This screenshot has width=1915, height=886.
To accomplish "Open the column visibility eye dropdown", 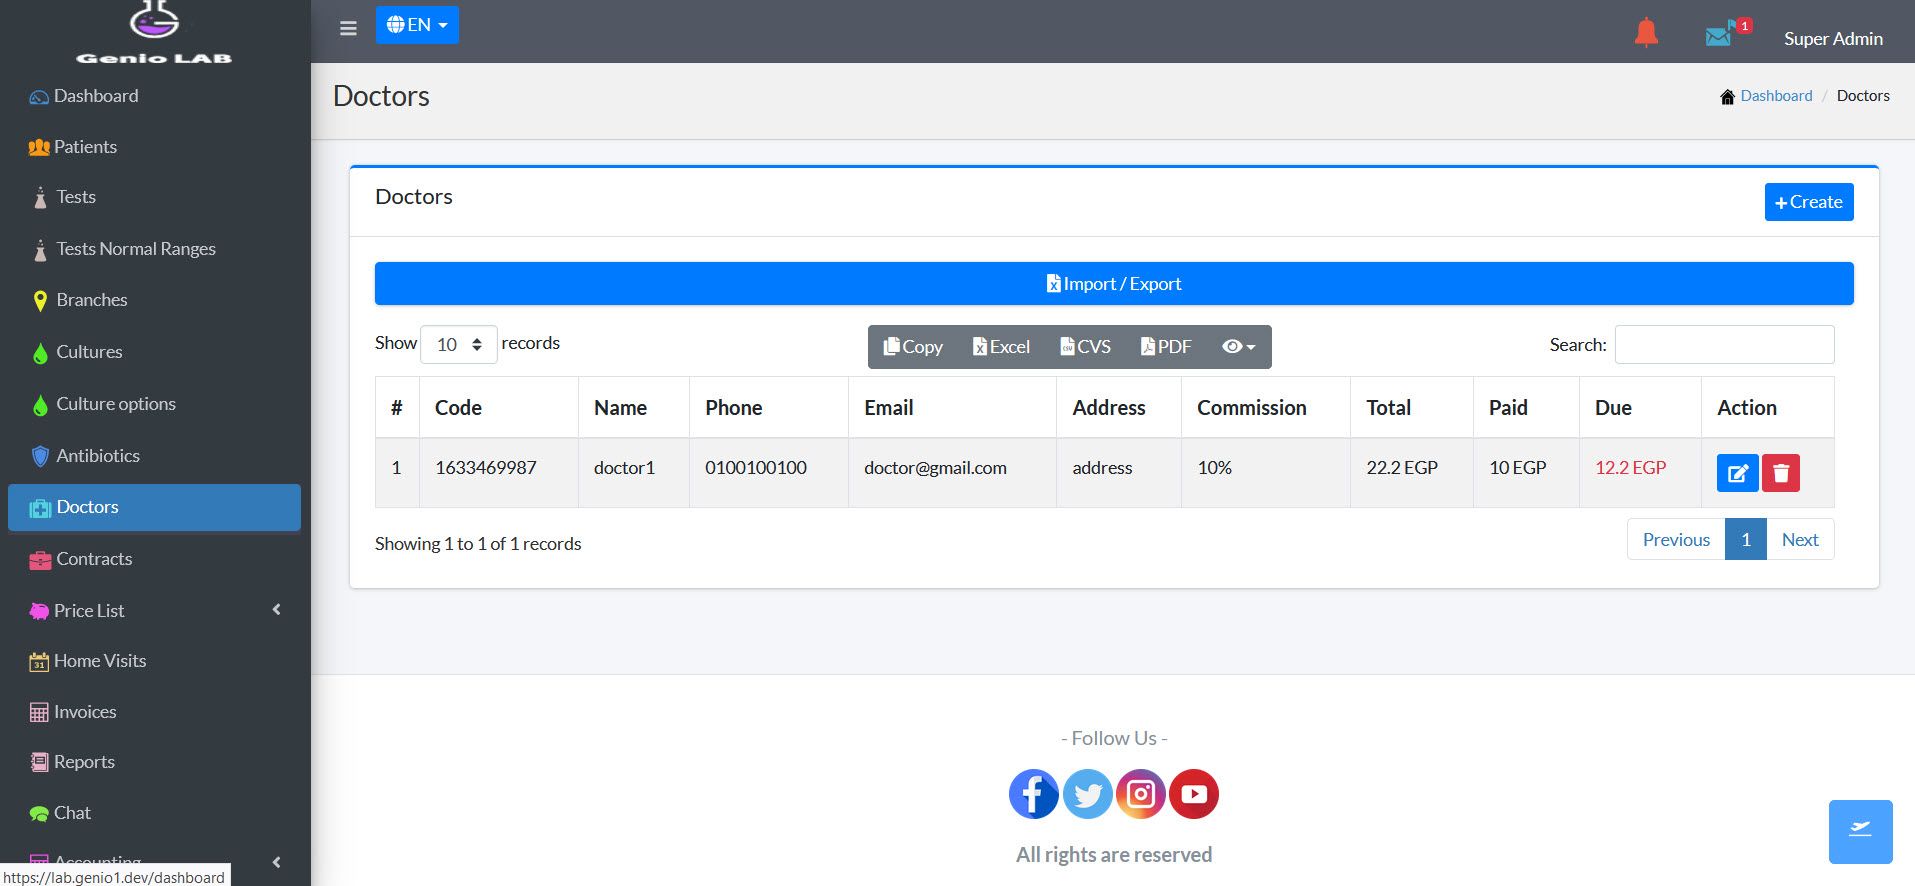I will coord(1238,347).
